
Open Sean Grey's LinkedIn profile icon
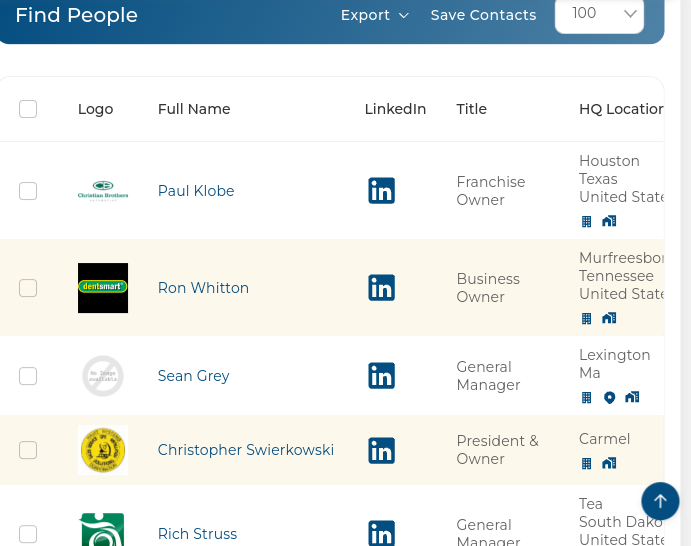[381, 376]
